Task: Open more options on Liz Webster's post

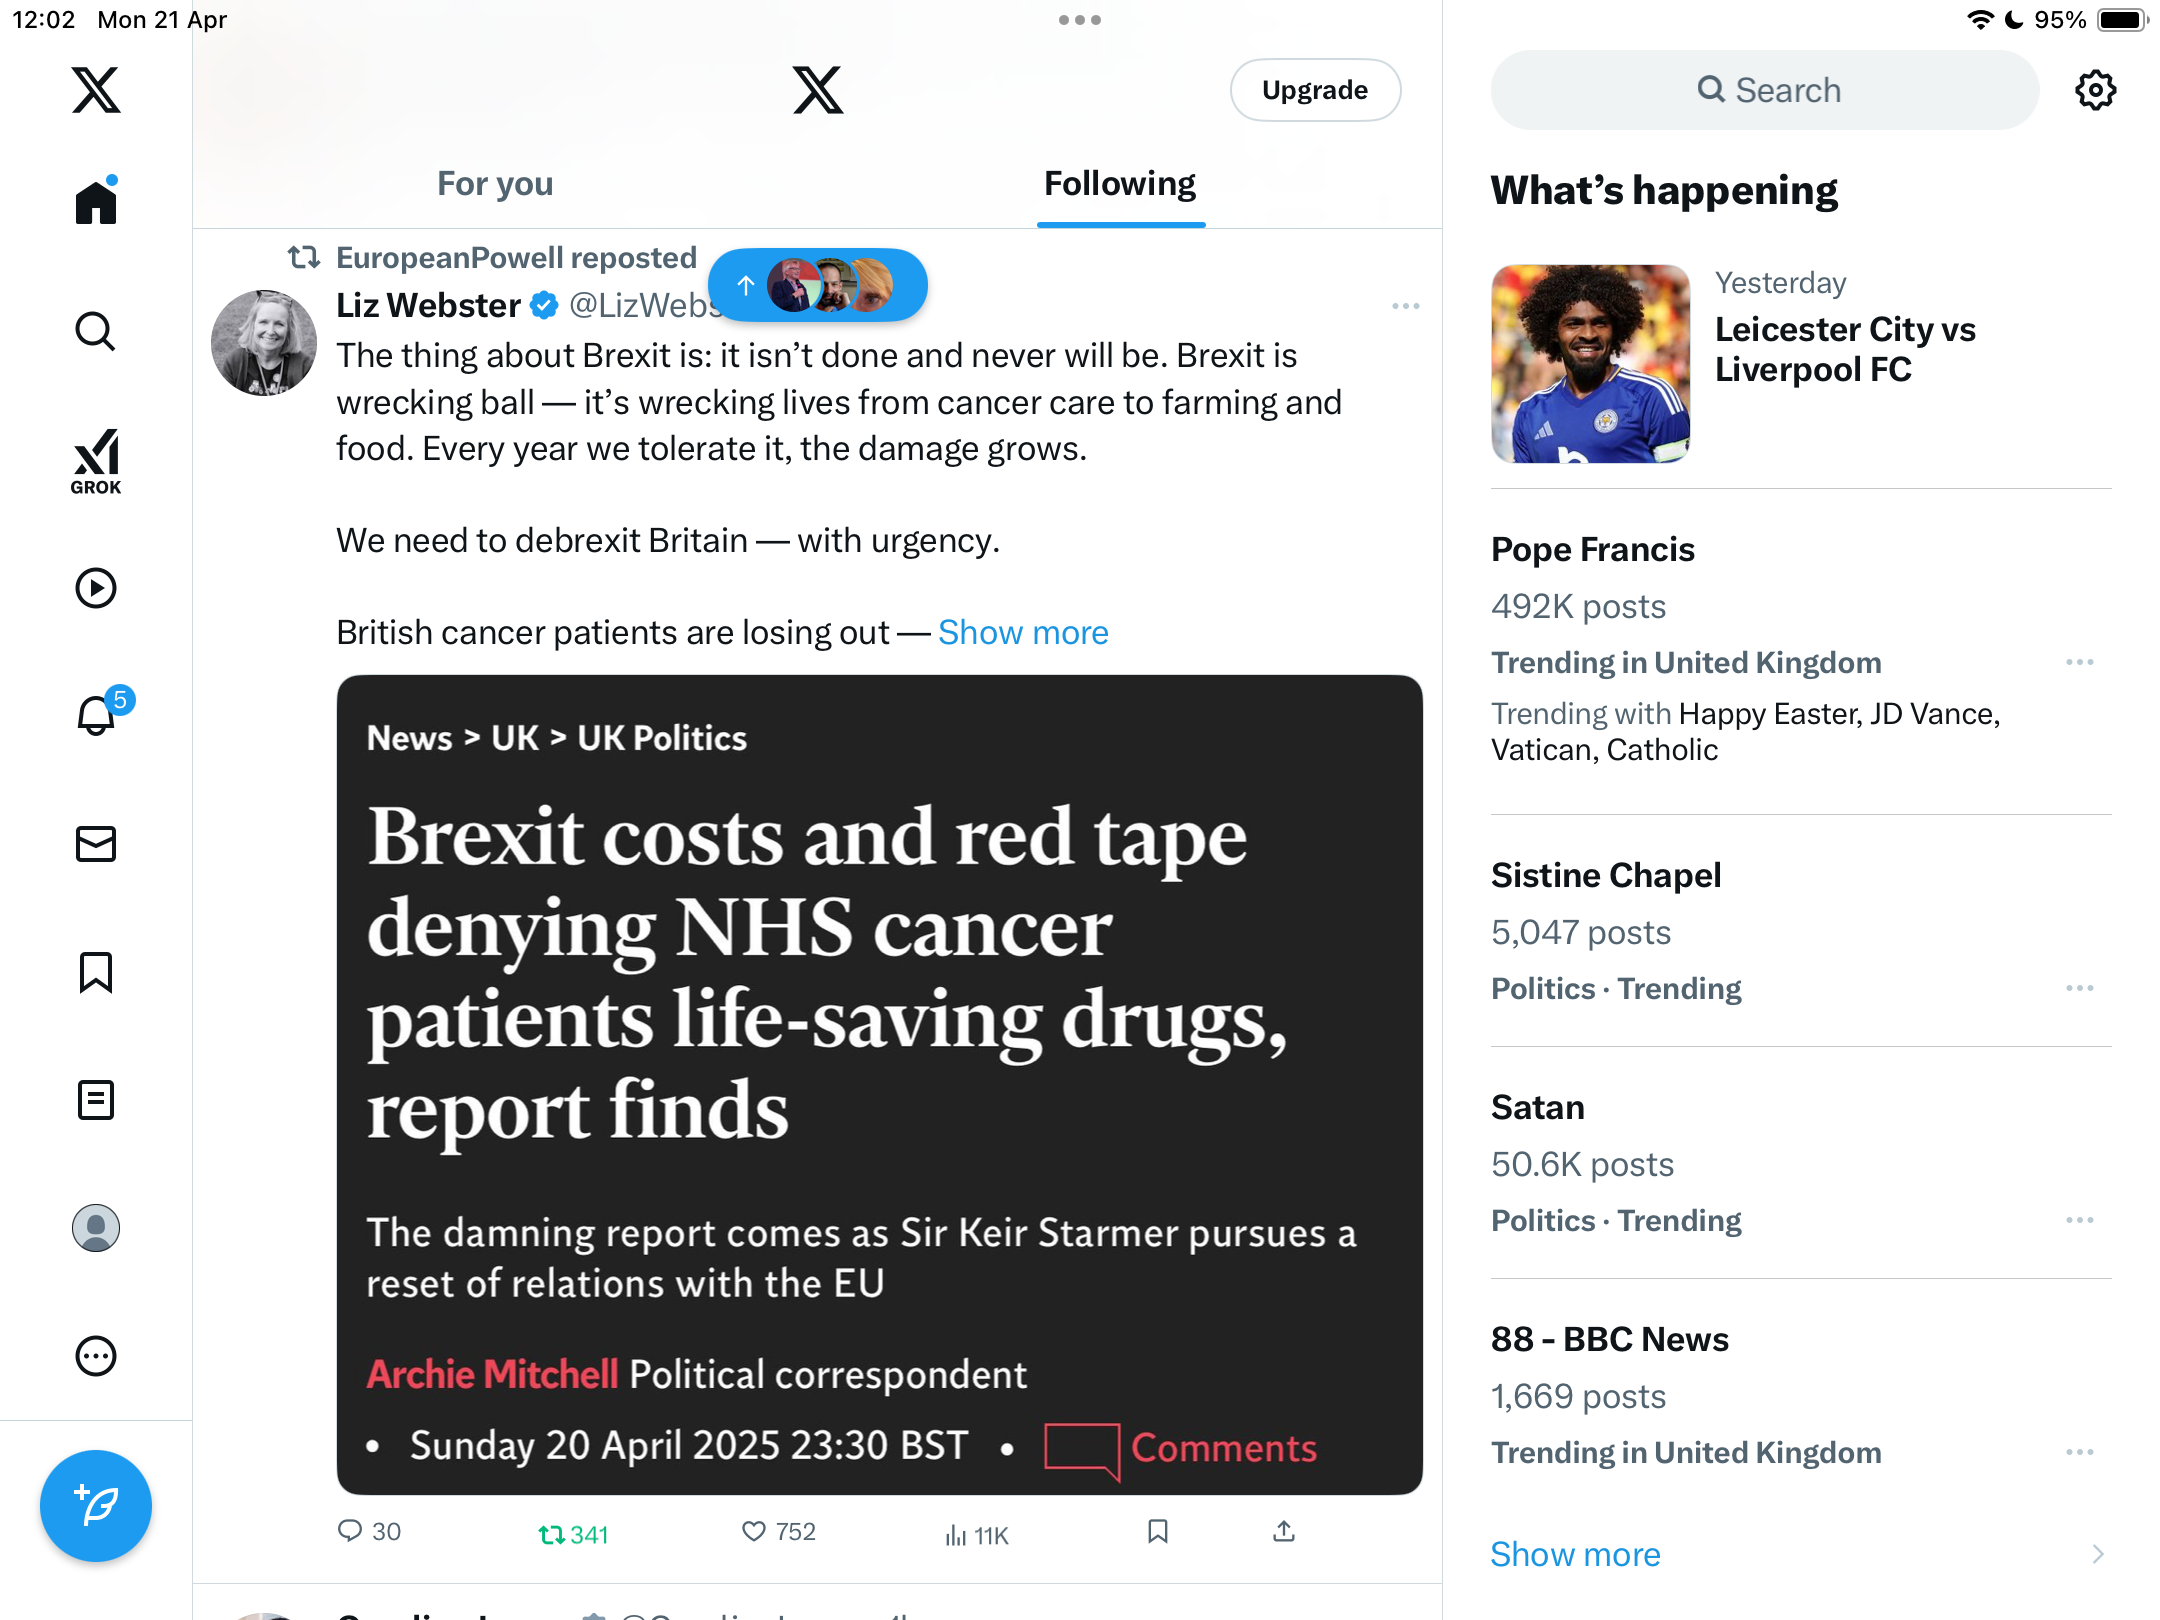Action: coord(1405,306)
